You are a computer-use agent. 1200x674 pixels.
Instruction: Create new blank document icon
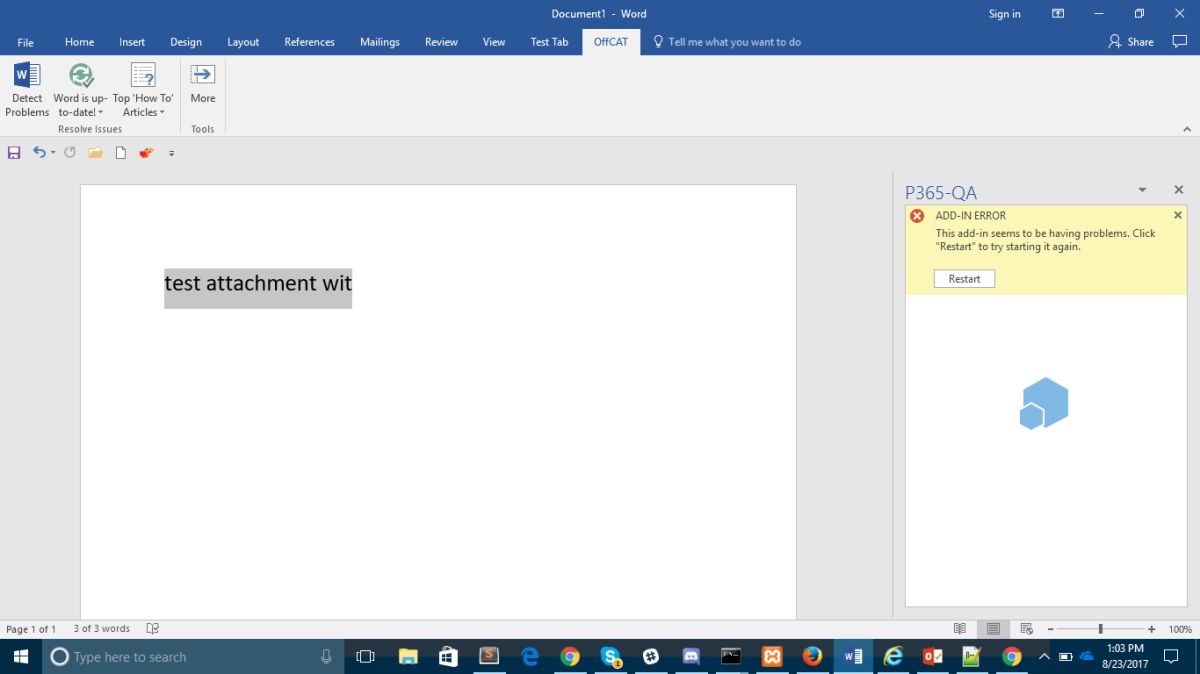pyautogui.click(x=121, y=153)
